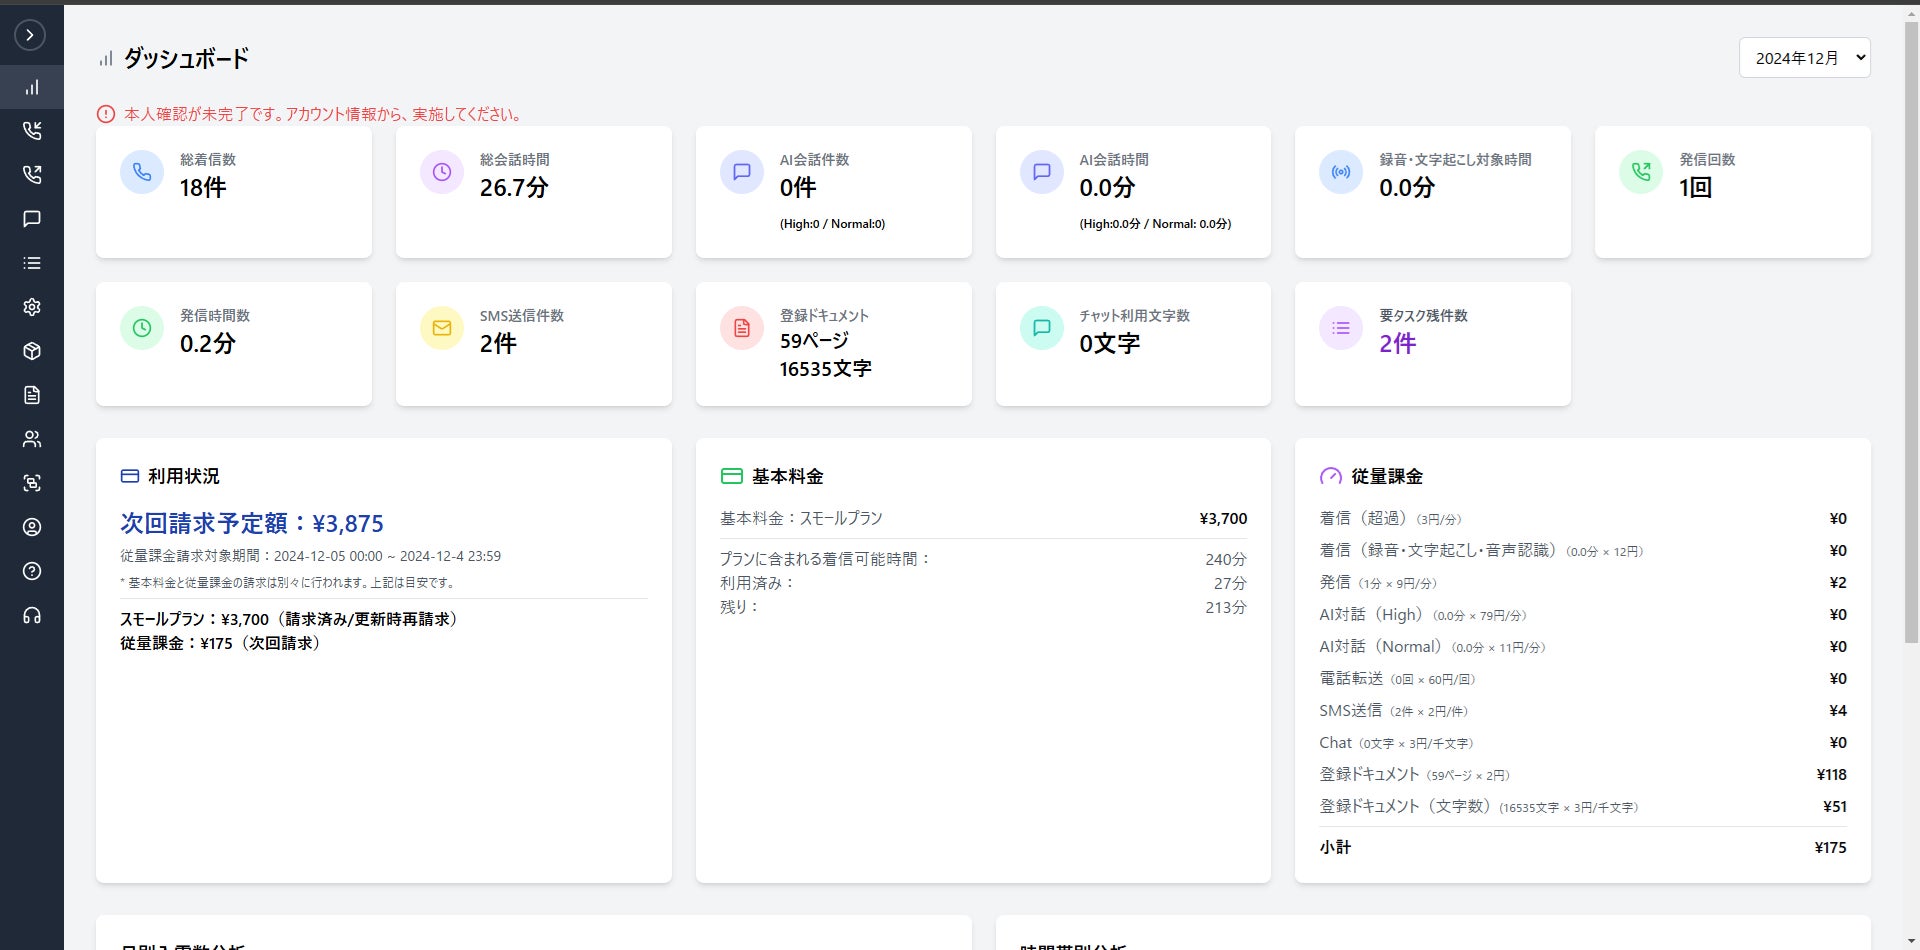1920x950 pixels.
Task: Select the 0文字 chat character count
Action: pyautogui.click(x=1109, y=343)
